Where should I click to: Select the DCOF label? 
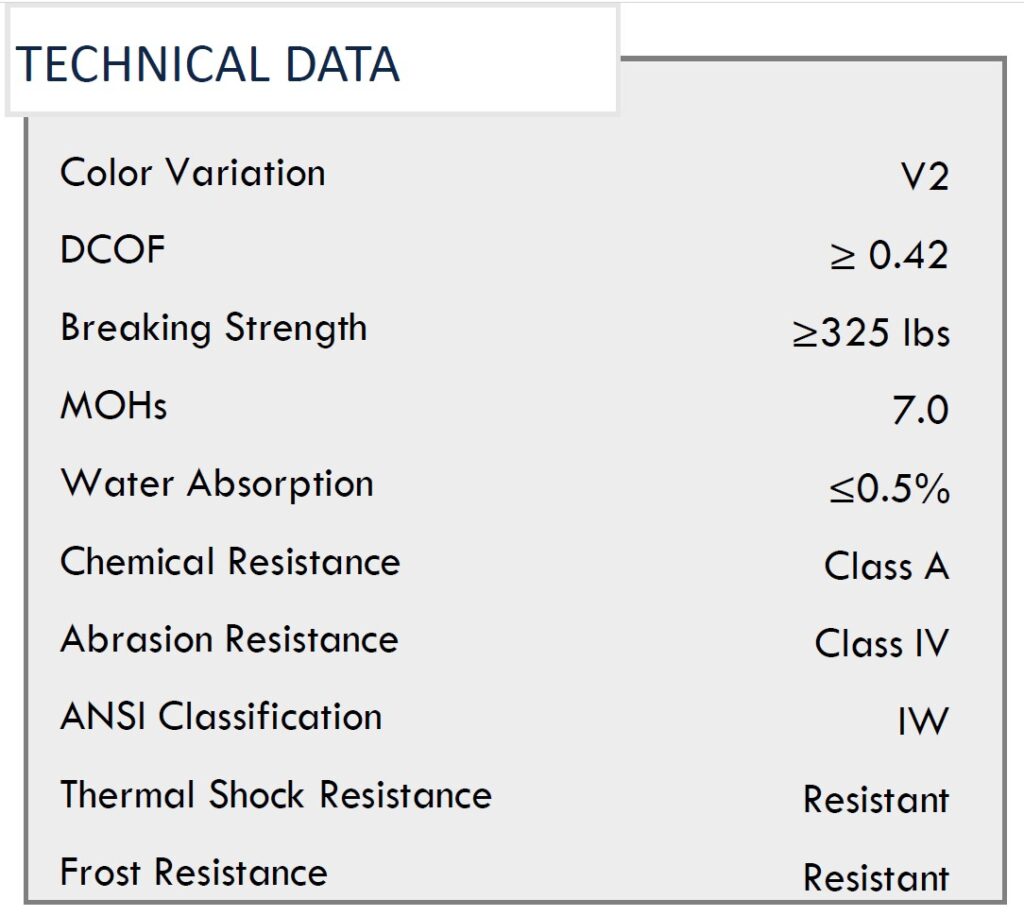(112, 249)
